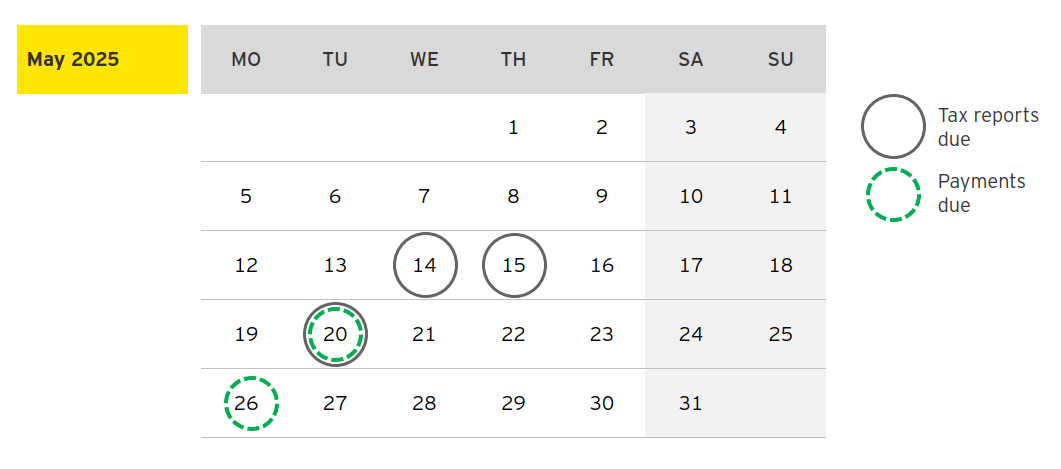Select date 12 in the calendar
The image size is (1061, 469).
pos(246,266)
